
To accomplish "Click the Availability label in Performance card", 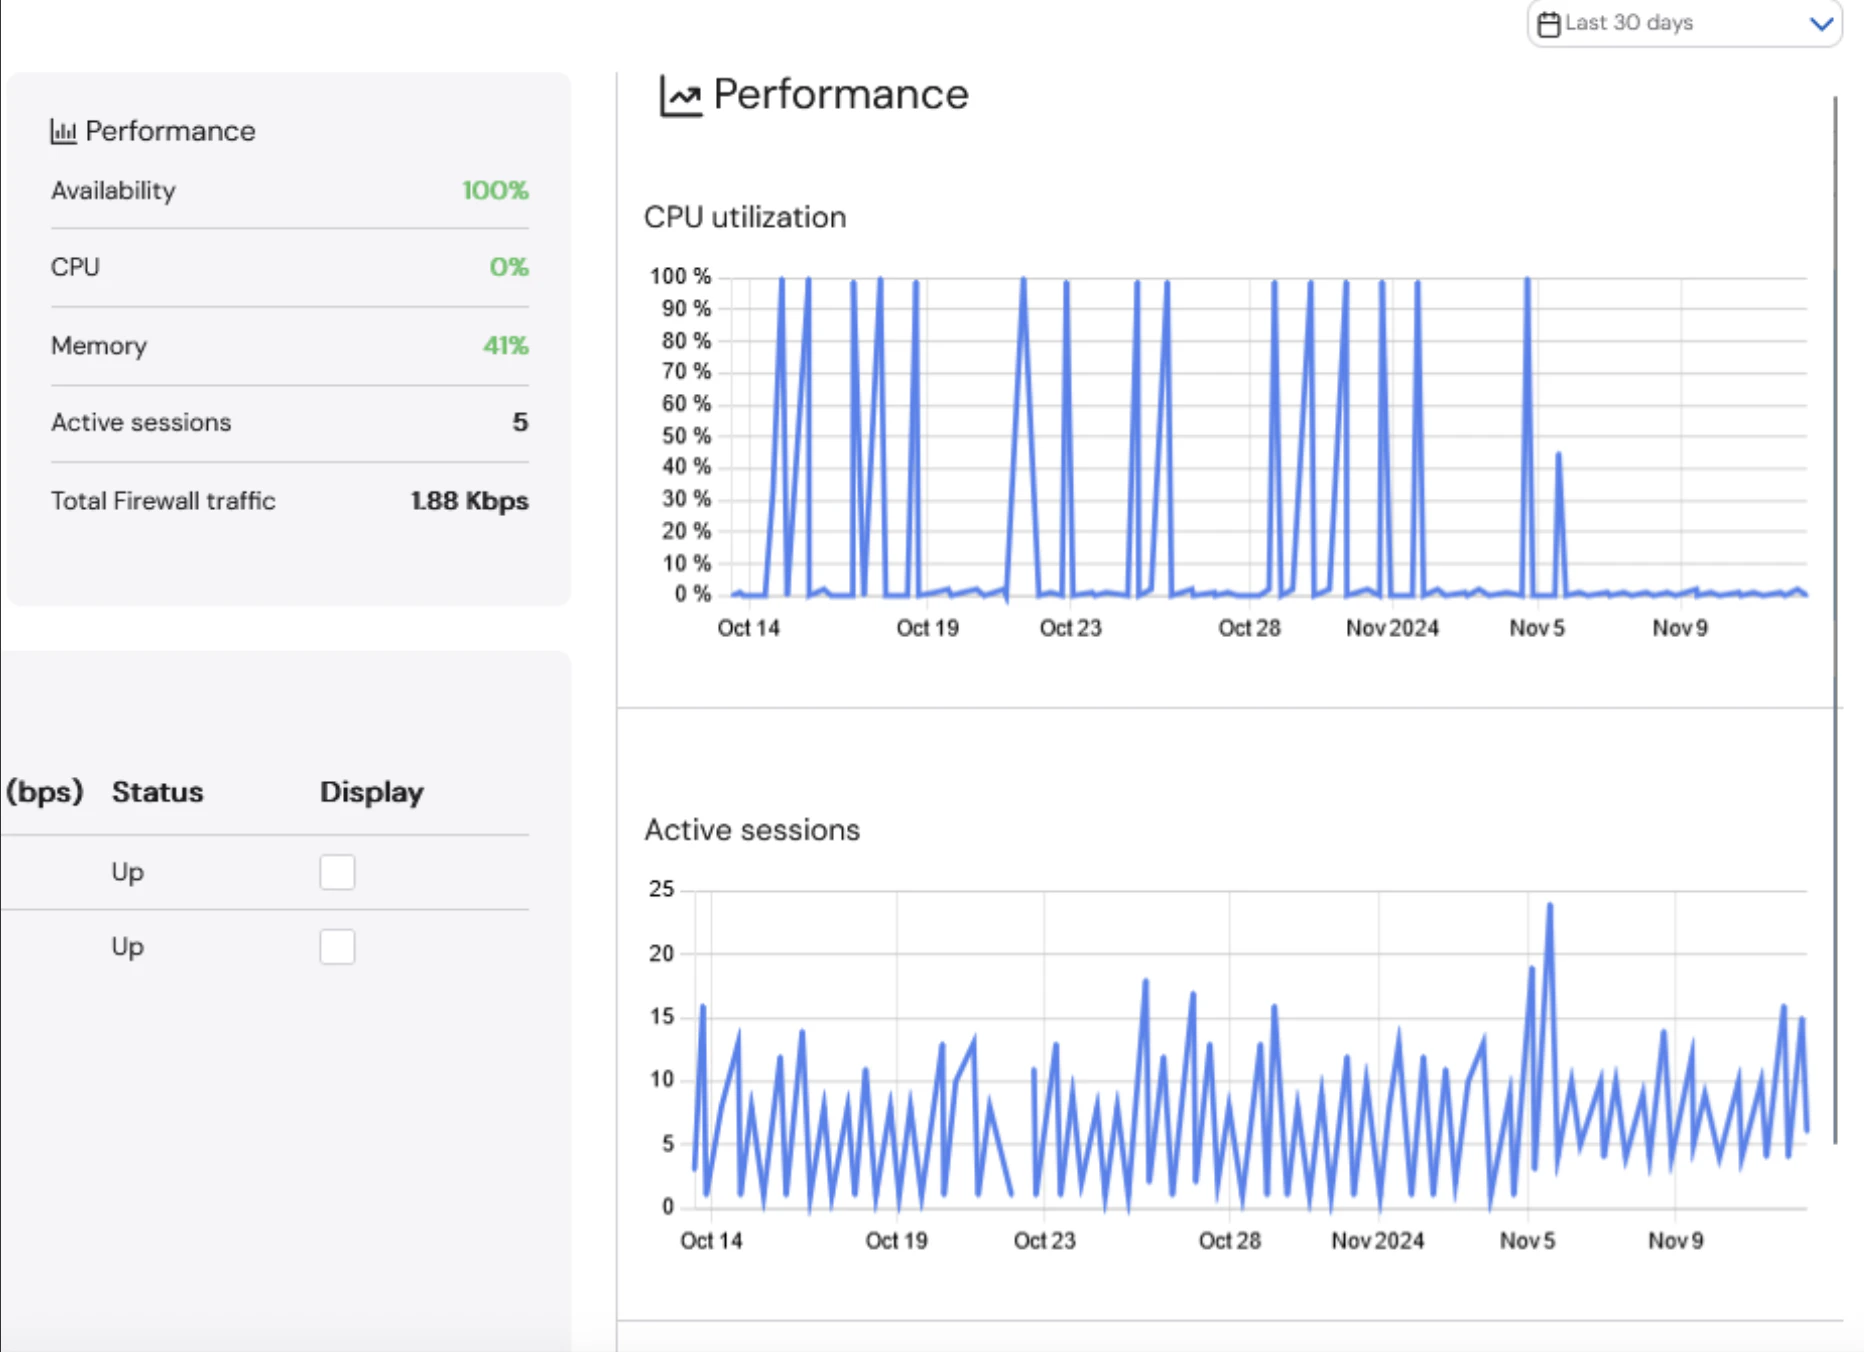I will click(x=113, y=190).
